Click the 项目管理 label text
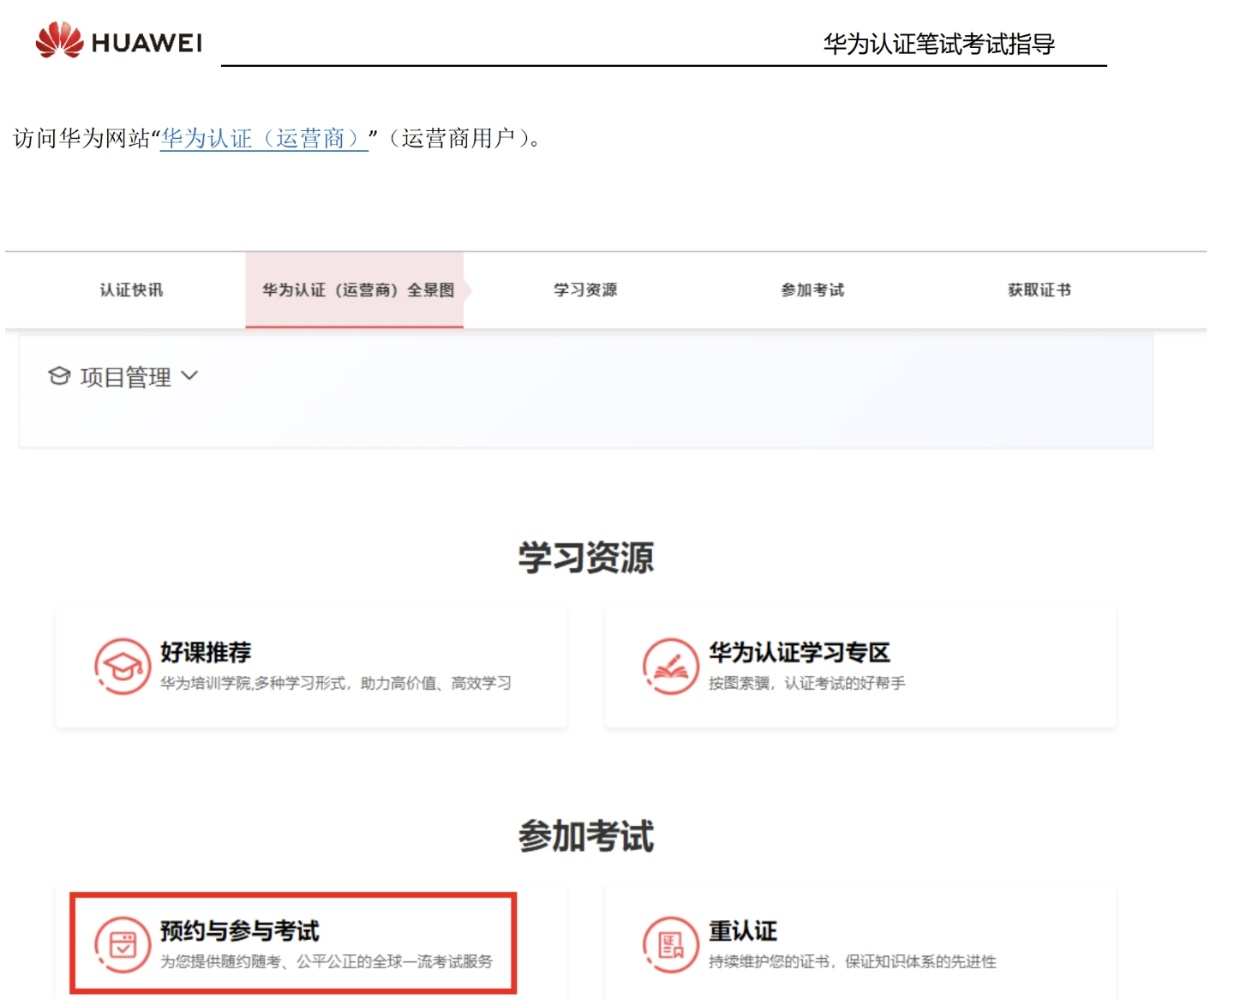The image size is (1258, 999). pos(126,377)
